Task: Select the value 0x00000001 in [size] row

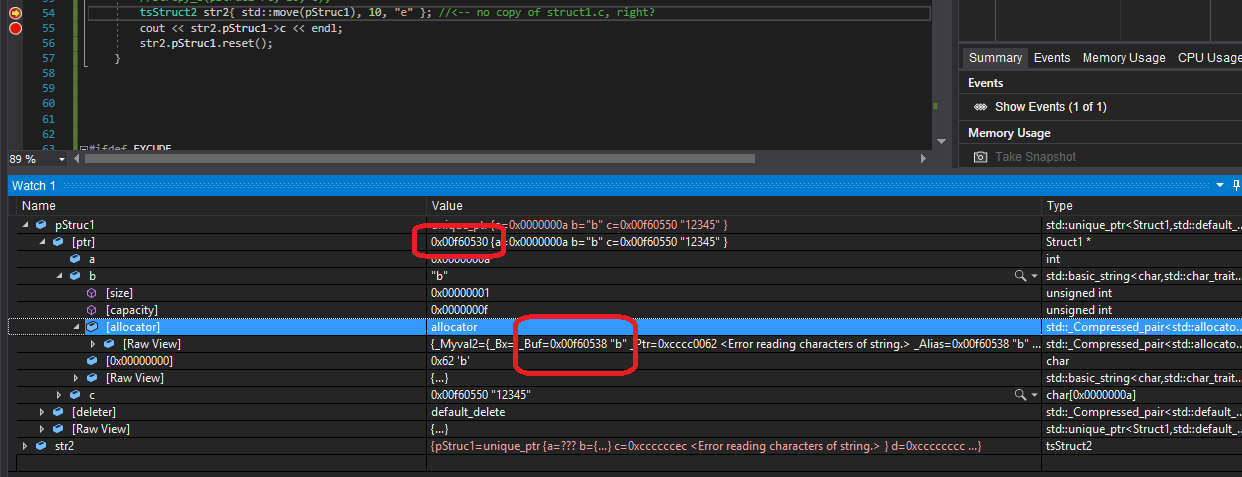Action: [460, 293]
